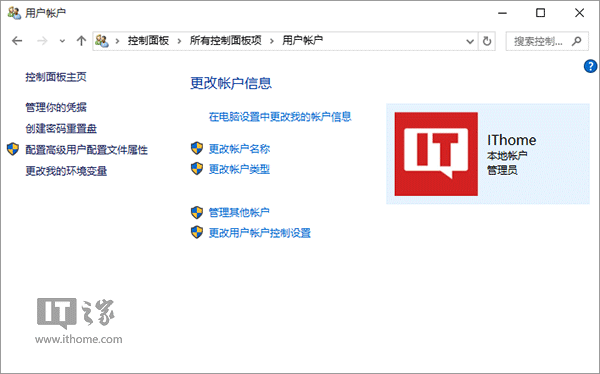Click shield icon beside 更改帐户类型

tap(197, 168)
